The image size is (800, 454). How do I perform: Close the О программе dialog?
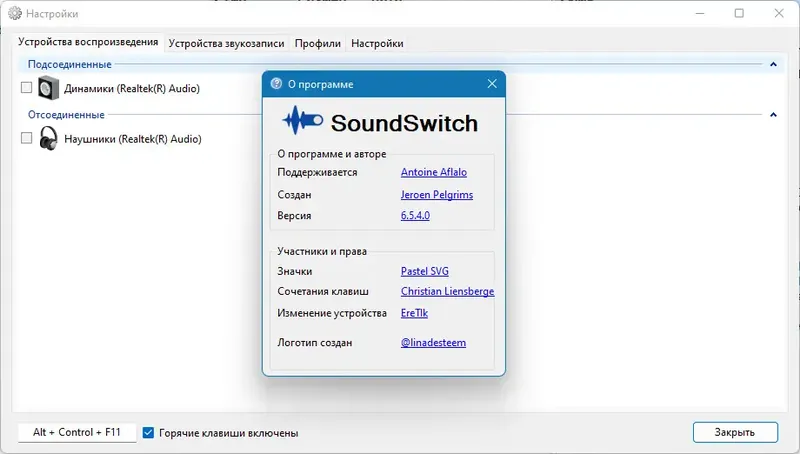pos(492,84)
